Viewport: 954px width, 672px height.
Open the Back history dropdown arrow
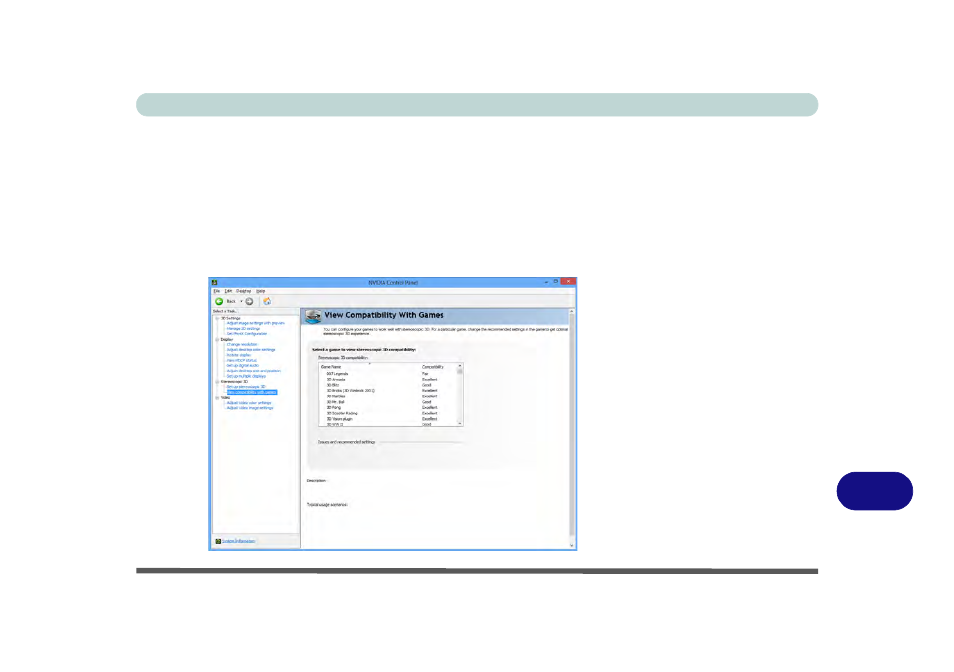[241, 301]
